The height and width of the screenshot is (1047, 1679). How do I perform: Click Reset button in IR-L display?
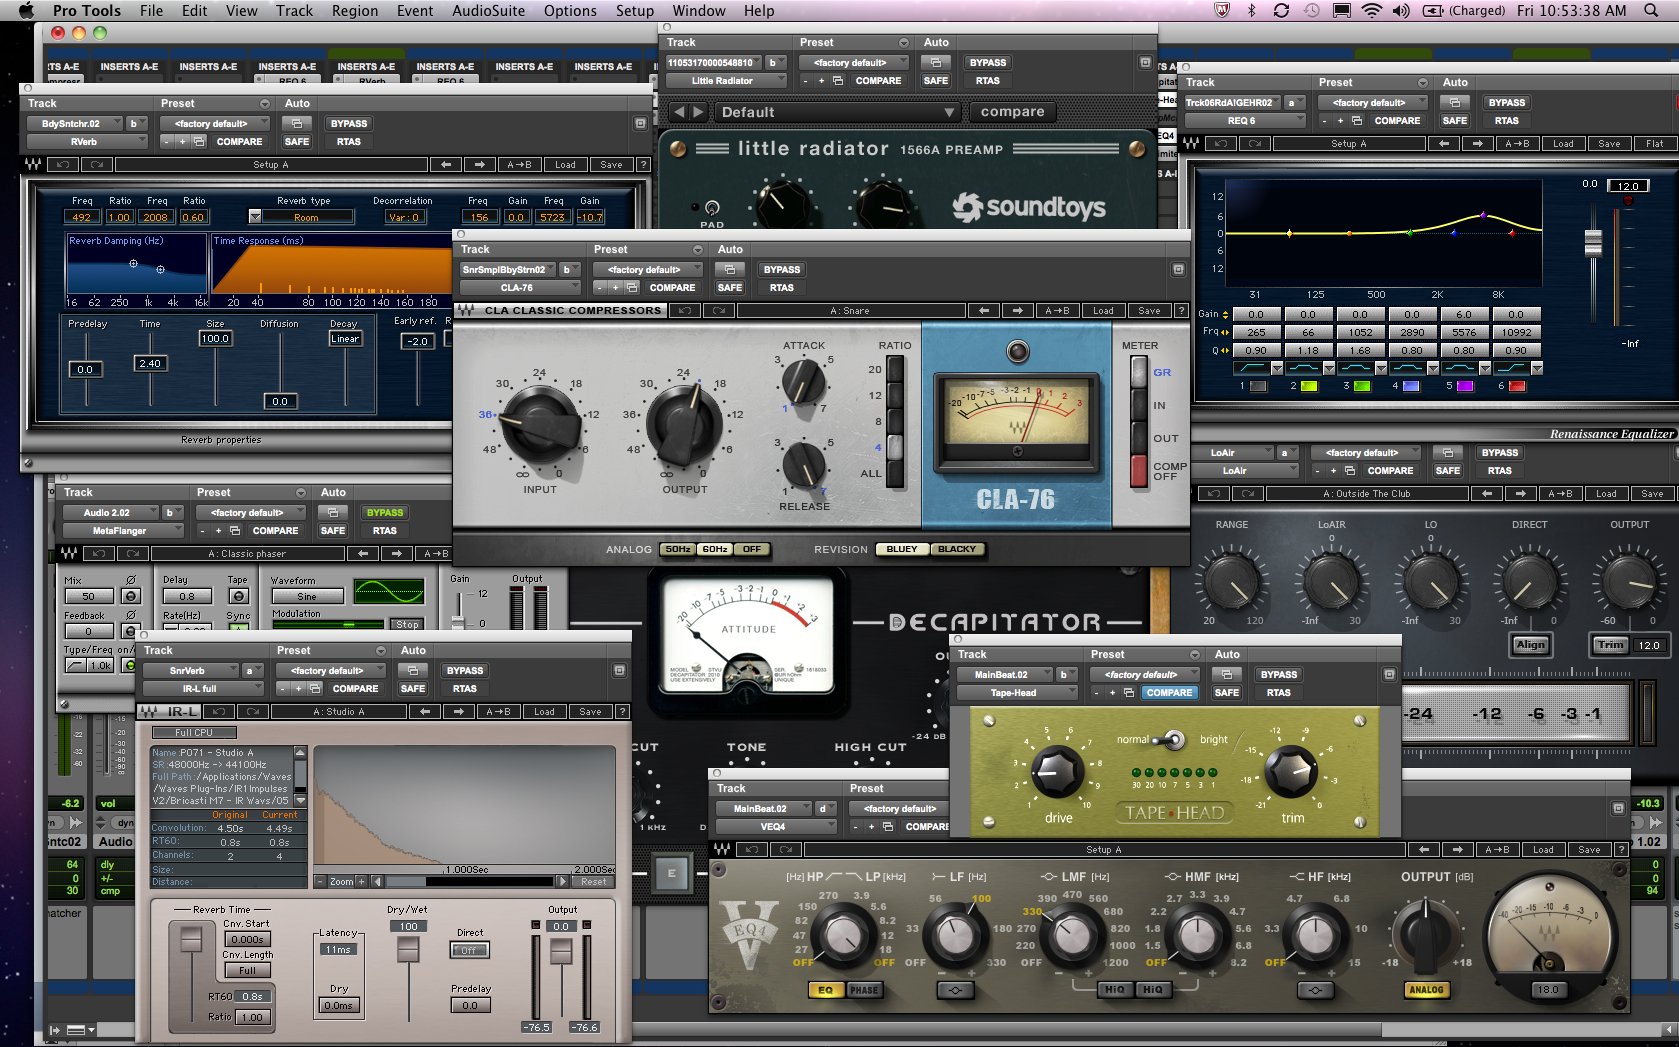coord(593,881)
